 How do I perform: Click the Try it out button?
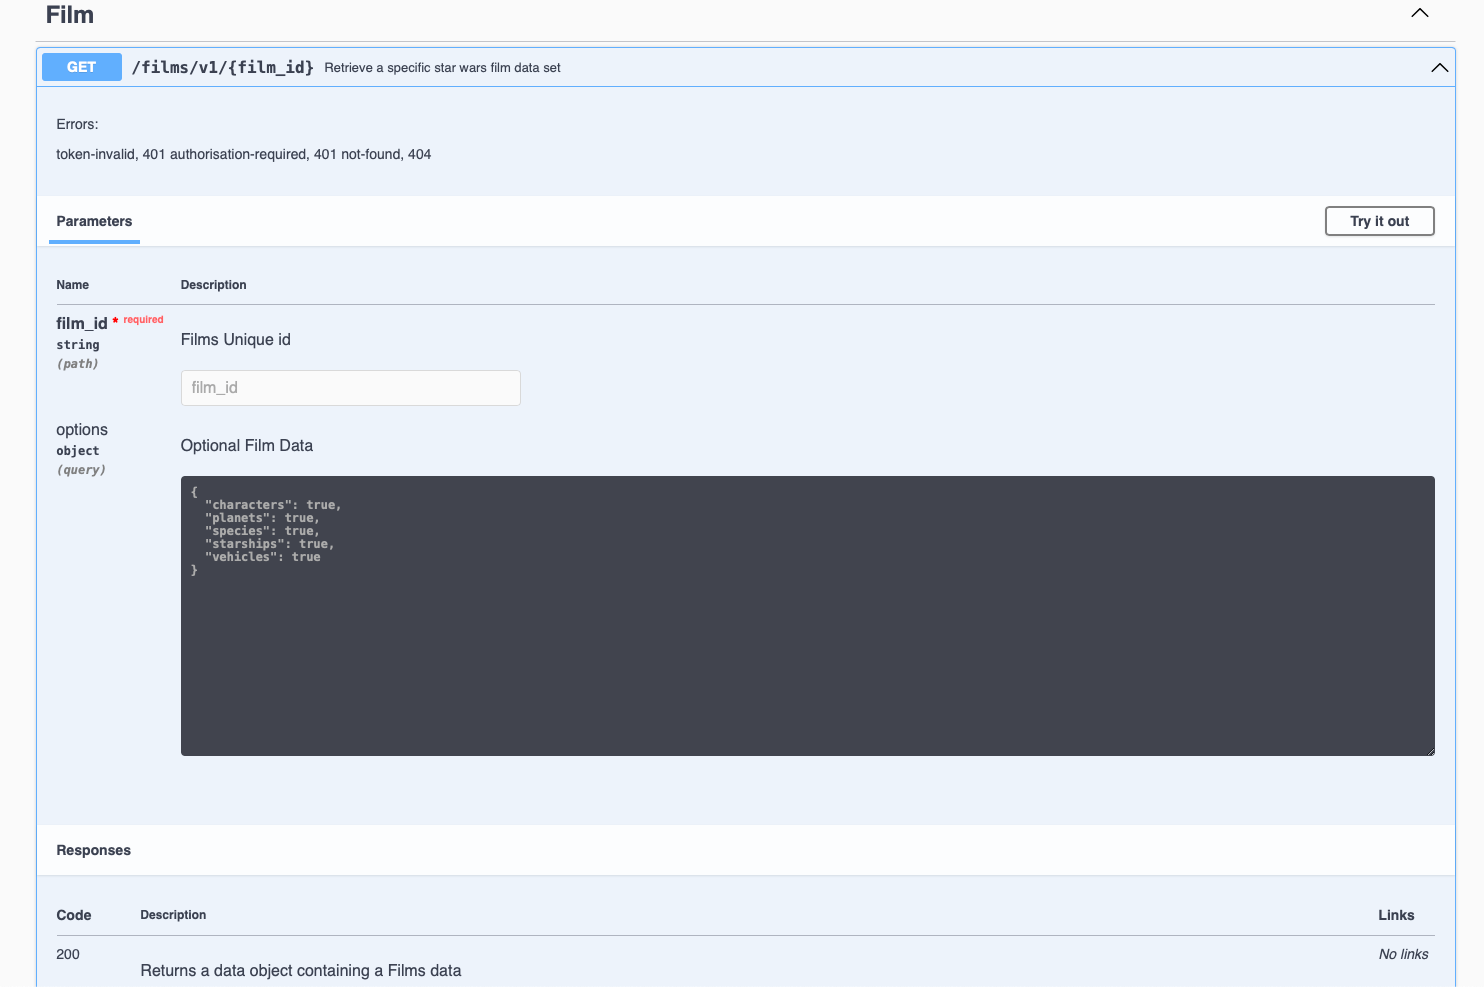click(1379, 221)
